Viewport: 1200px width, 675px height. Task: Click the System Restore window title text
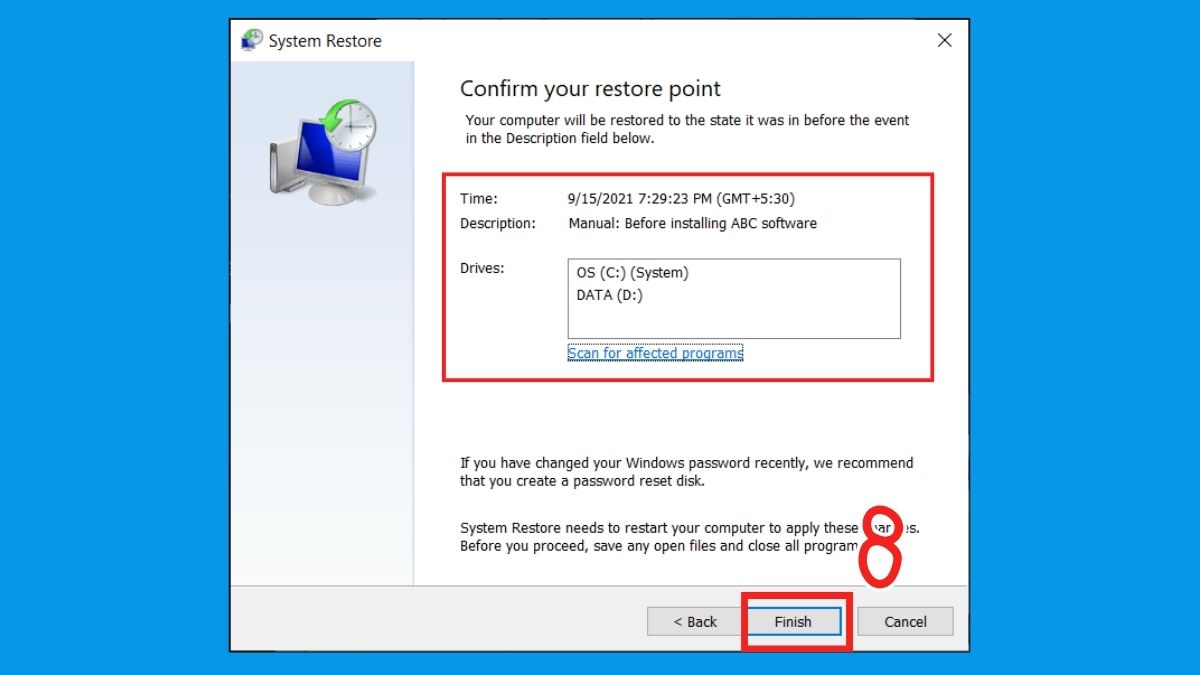[x=325, y=40]
